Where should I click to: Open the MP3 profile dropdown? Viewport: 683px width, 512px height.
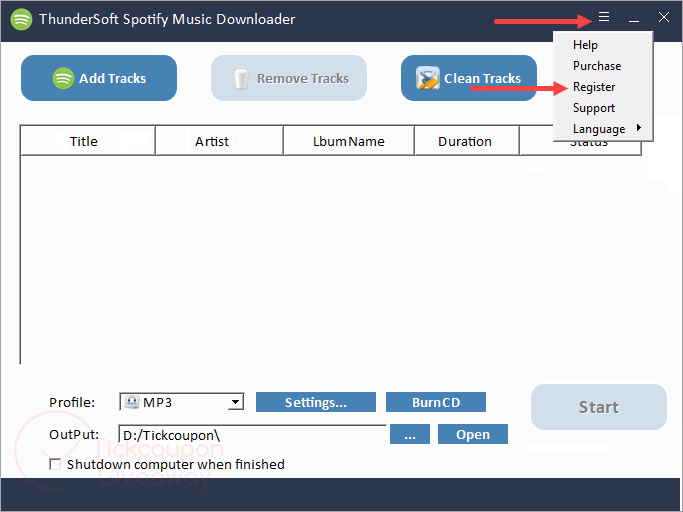tap(181, 402)
